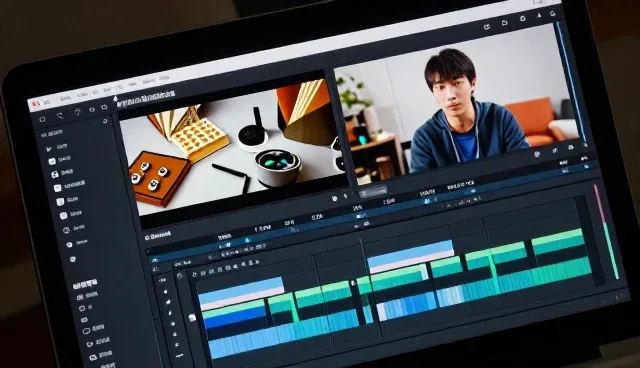The height and width of the screenshot is (368, 640).
Task: Click the camera icon in the lower sidebar section
Action: coord(80,297)
